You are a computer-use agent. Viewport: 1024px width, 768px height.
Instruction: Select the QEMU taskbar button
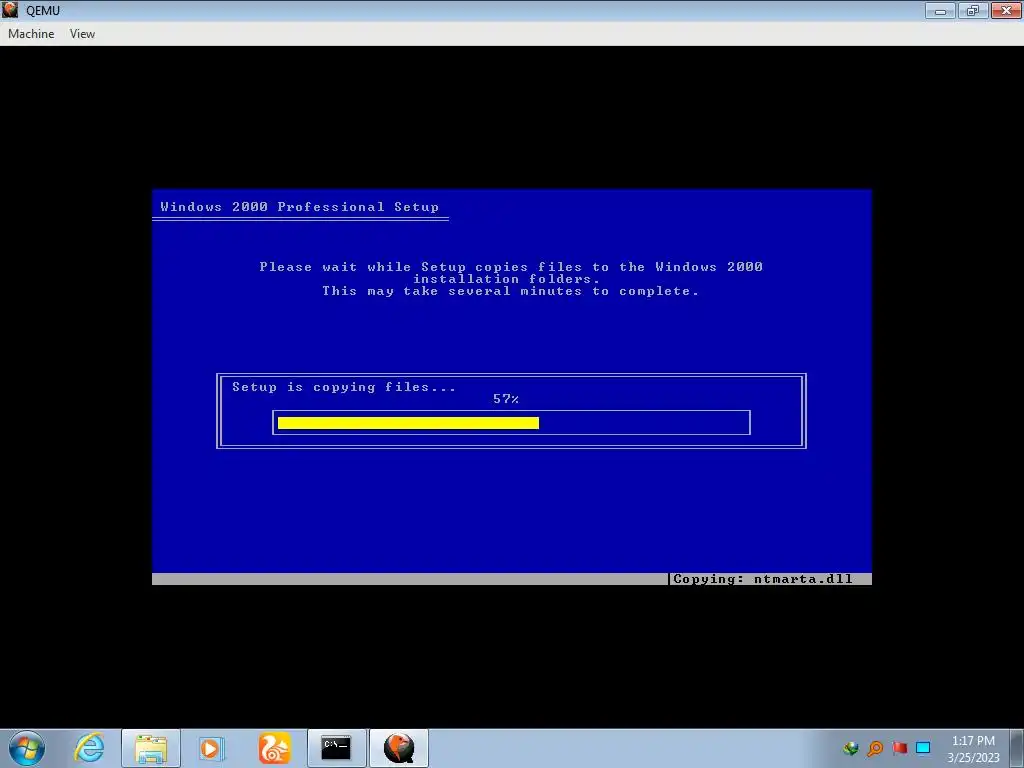[399, 748]
